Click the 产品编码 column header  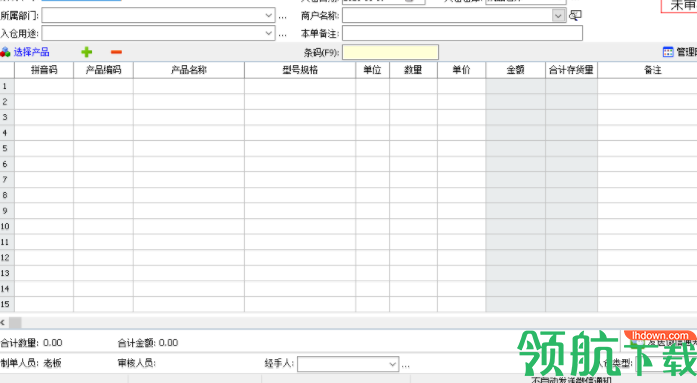[x=103, y=70]
